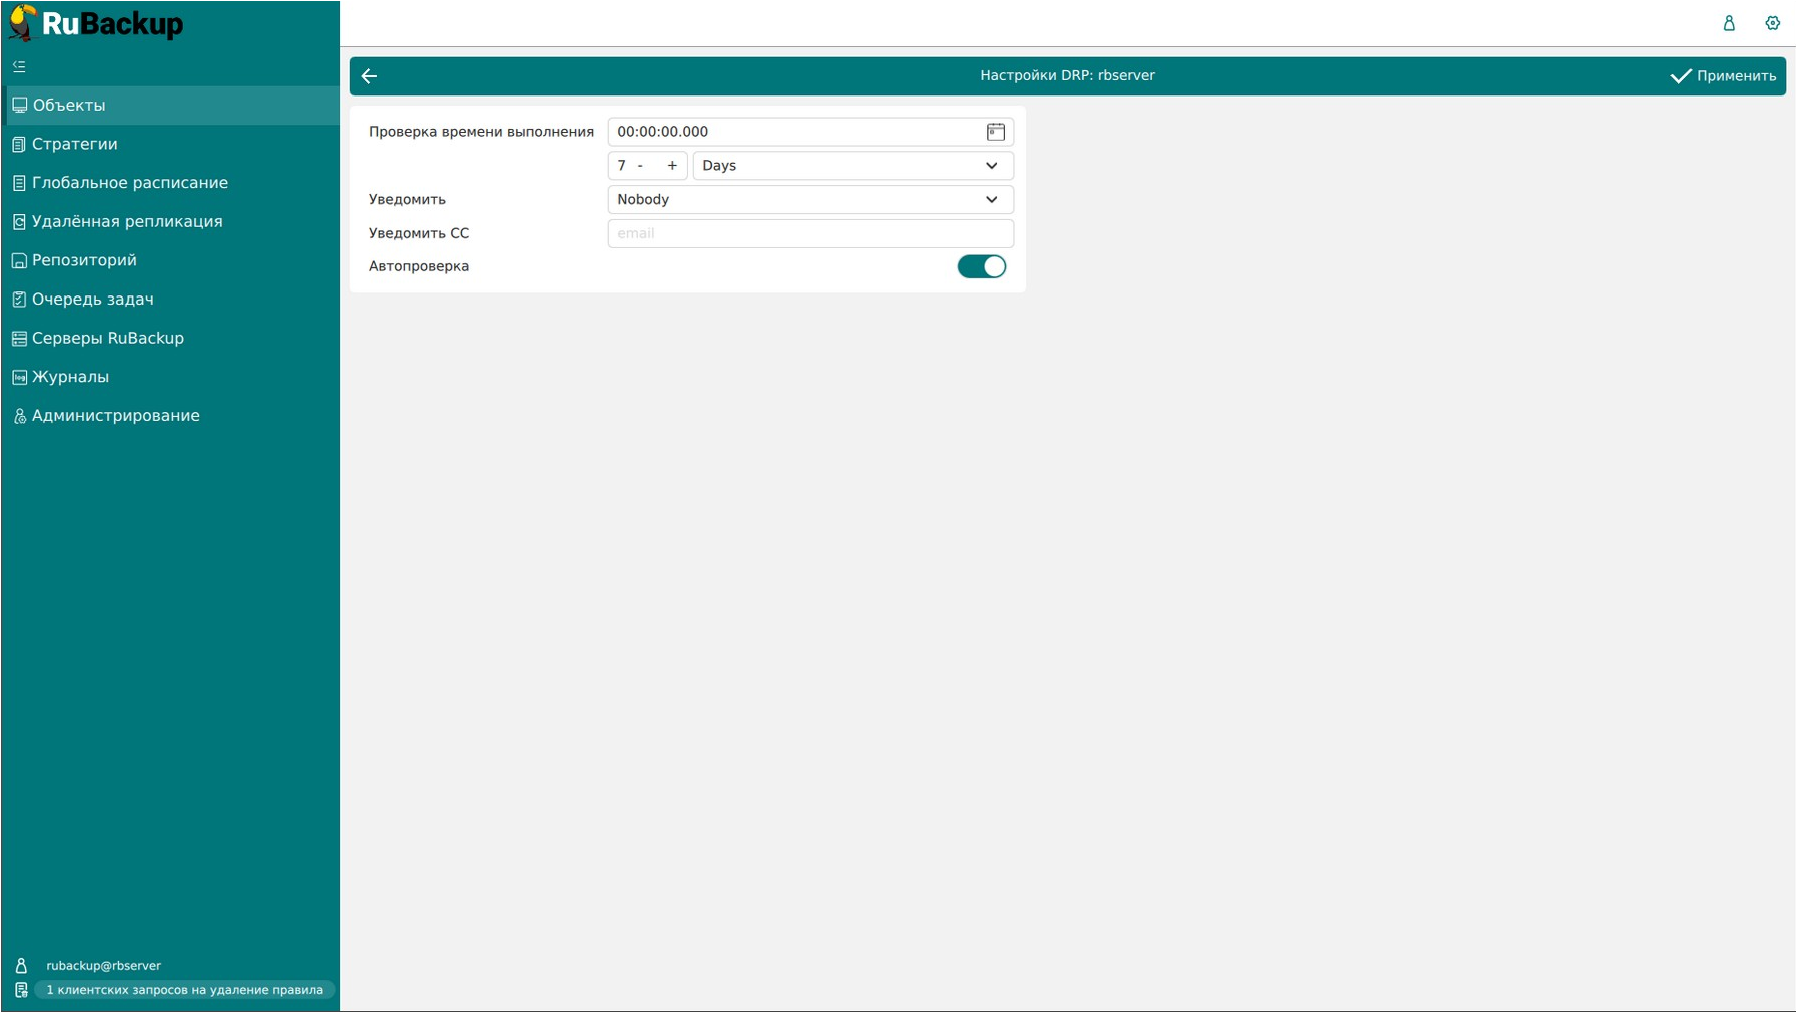Expand the Days period dropdown

[x=853, y=166]
